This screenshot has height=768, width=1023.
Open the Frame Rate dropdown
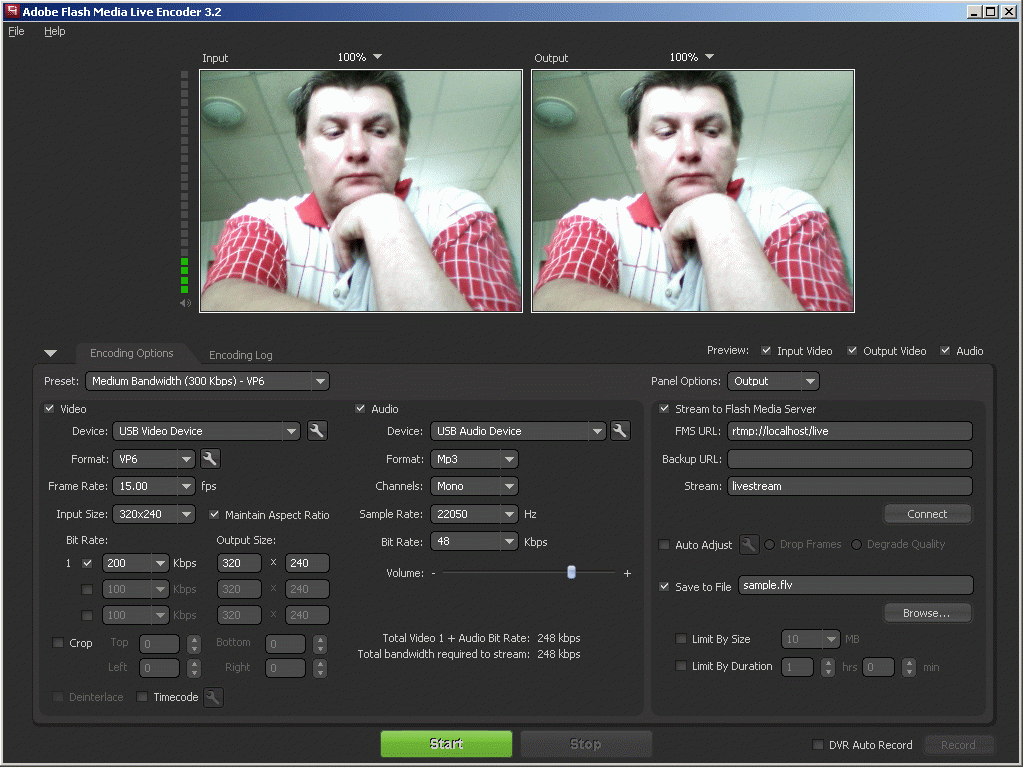[x=186, y=487]
